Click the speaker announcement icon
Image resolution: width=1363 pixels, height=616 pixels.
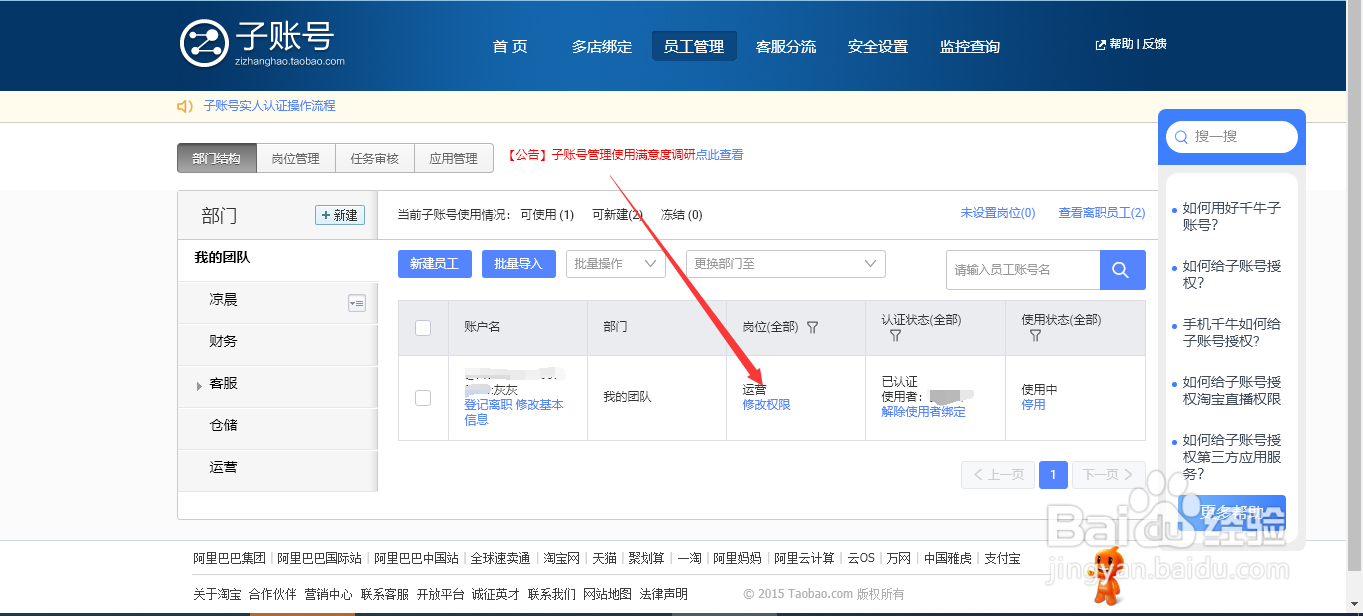click(x=185, y=106)
